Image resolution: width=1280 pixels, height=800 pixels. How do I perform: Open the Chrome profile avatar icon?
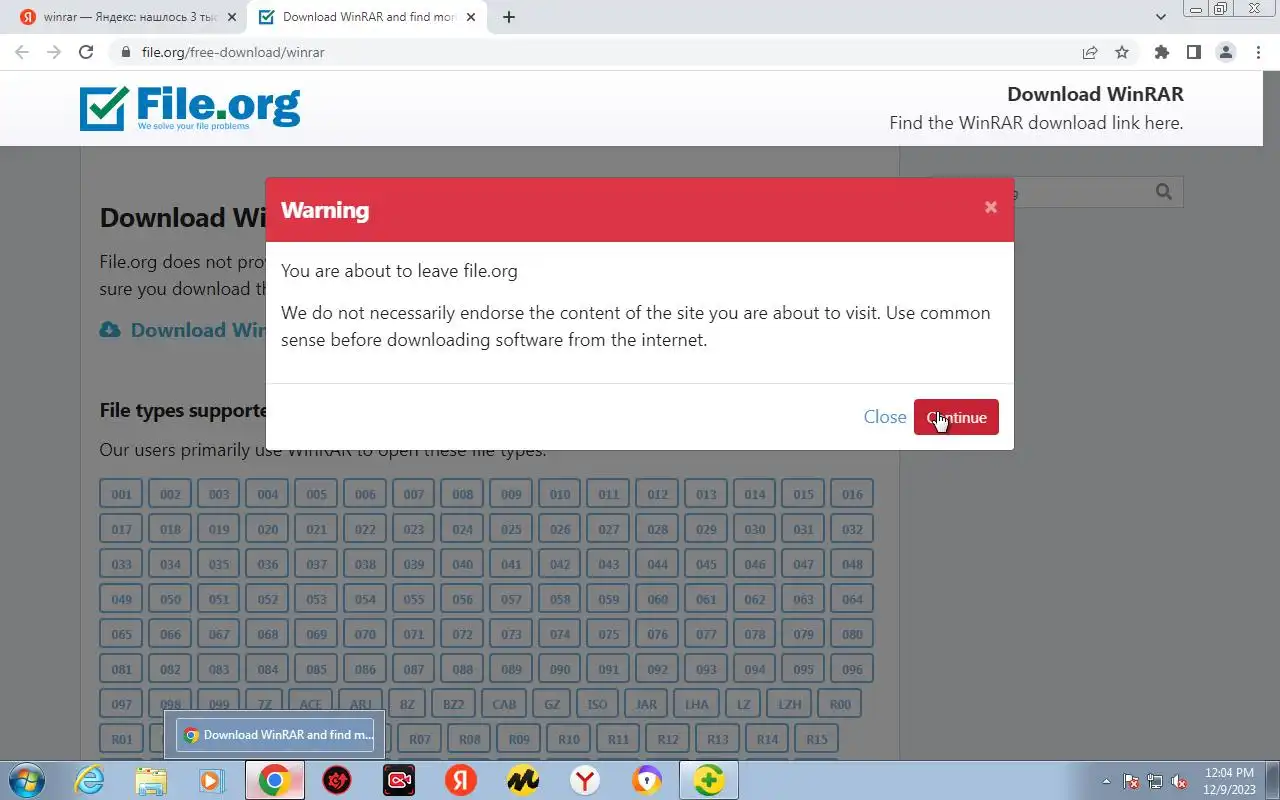pos(1225,52)
